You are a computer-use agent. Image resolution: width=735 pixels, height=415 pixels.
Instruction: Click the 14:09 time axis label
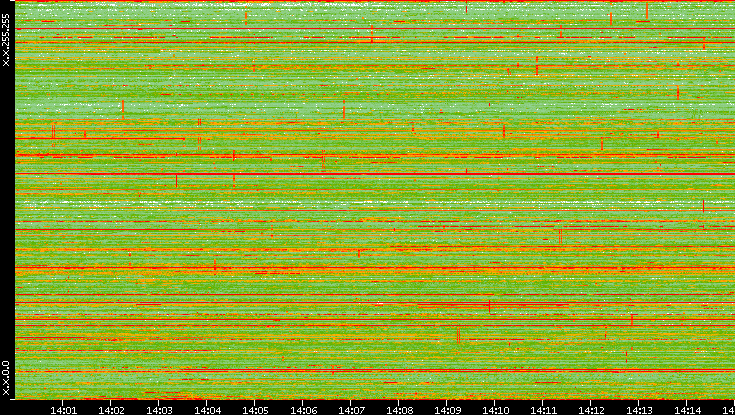[x=447, y=410]
